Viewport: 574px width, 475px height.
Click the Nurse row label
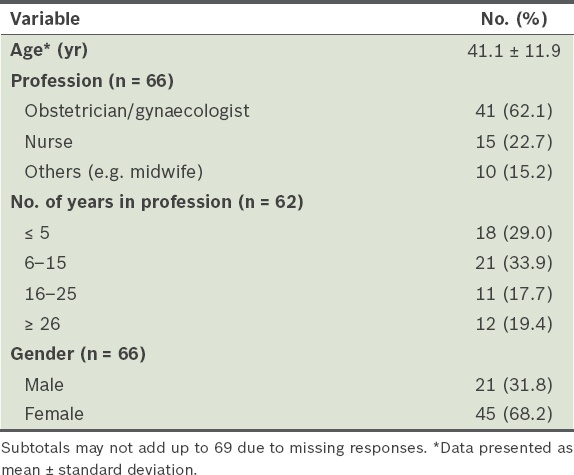tap(49, 142)
